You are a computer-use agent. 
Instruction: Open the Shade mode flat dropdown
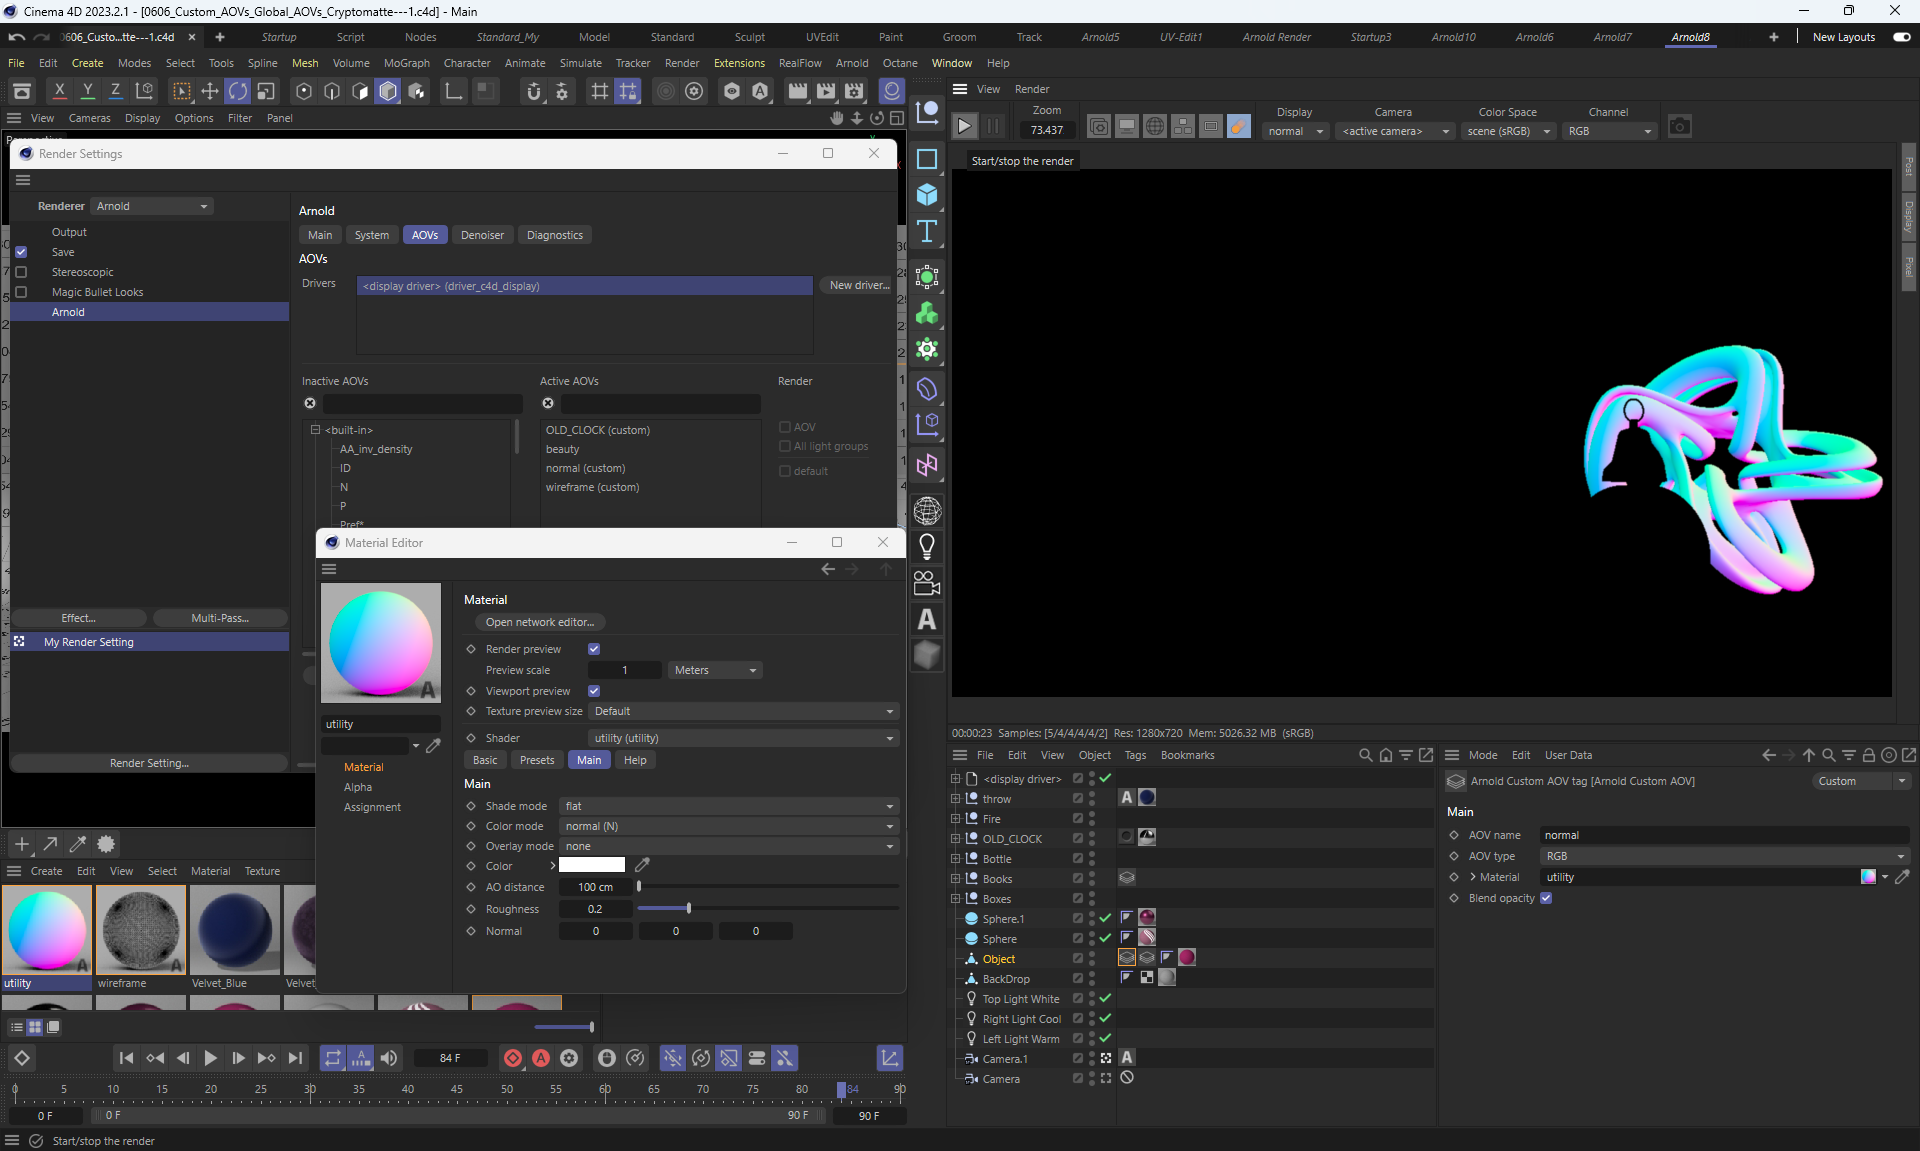pyautogui.click(x=728, y=806)
